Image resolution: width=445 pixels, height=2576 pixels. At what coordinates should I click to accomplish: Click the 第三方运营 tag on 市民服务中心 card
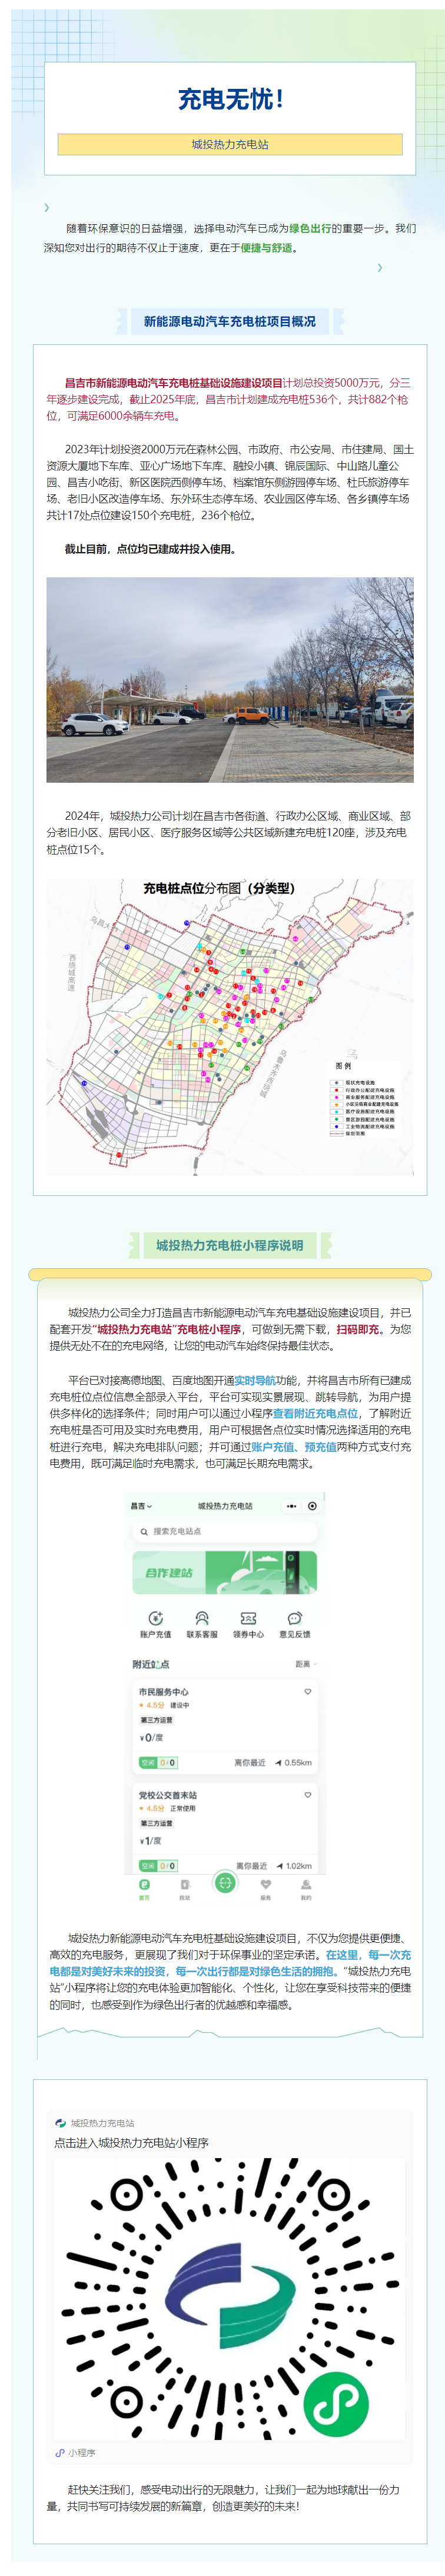[157, 1720]
